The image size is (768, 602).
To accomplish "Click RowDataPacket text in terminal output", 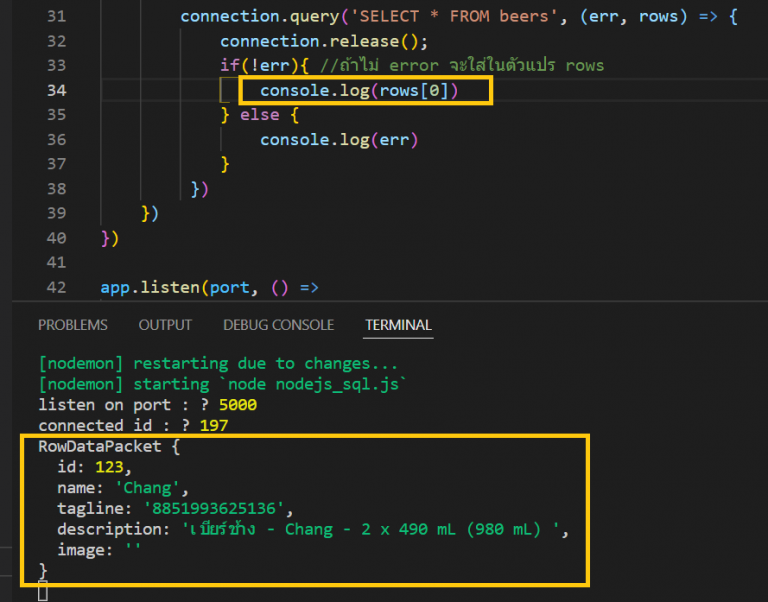I will [x=96, y=446].
